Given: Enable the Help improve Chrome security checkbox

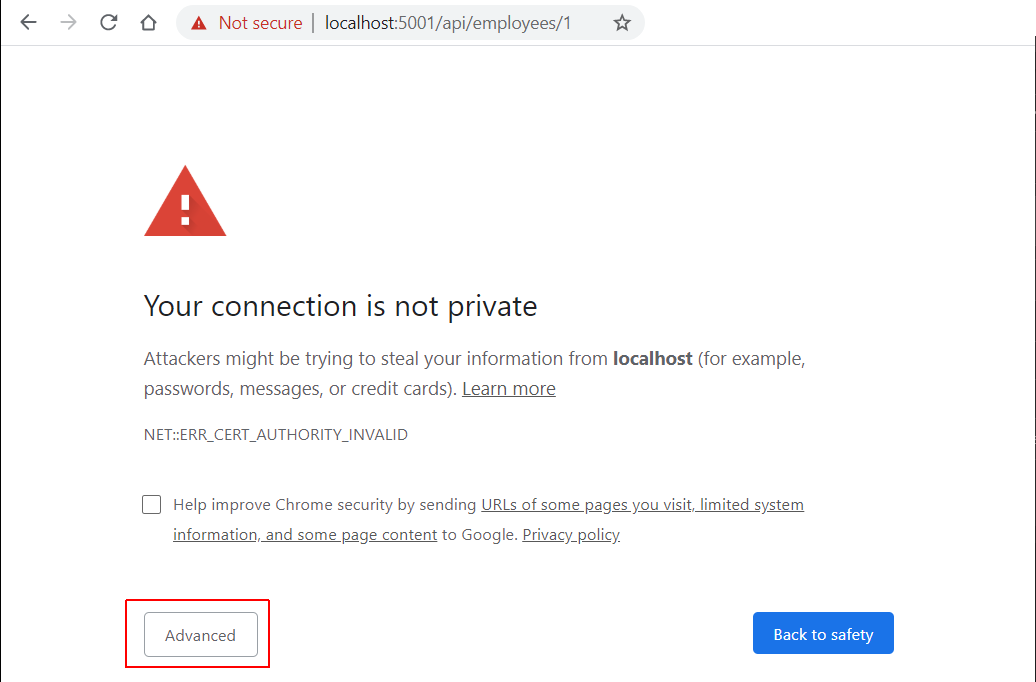Looking at the screenshot, I should (x=151, y=504).
